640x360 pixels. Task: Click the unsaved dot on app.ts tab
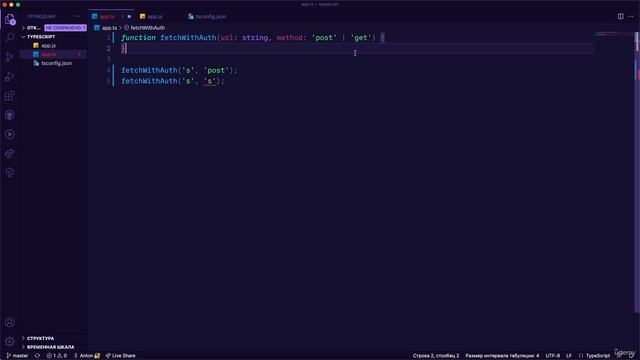coord(129,17)
